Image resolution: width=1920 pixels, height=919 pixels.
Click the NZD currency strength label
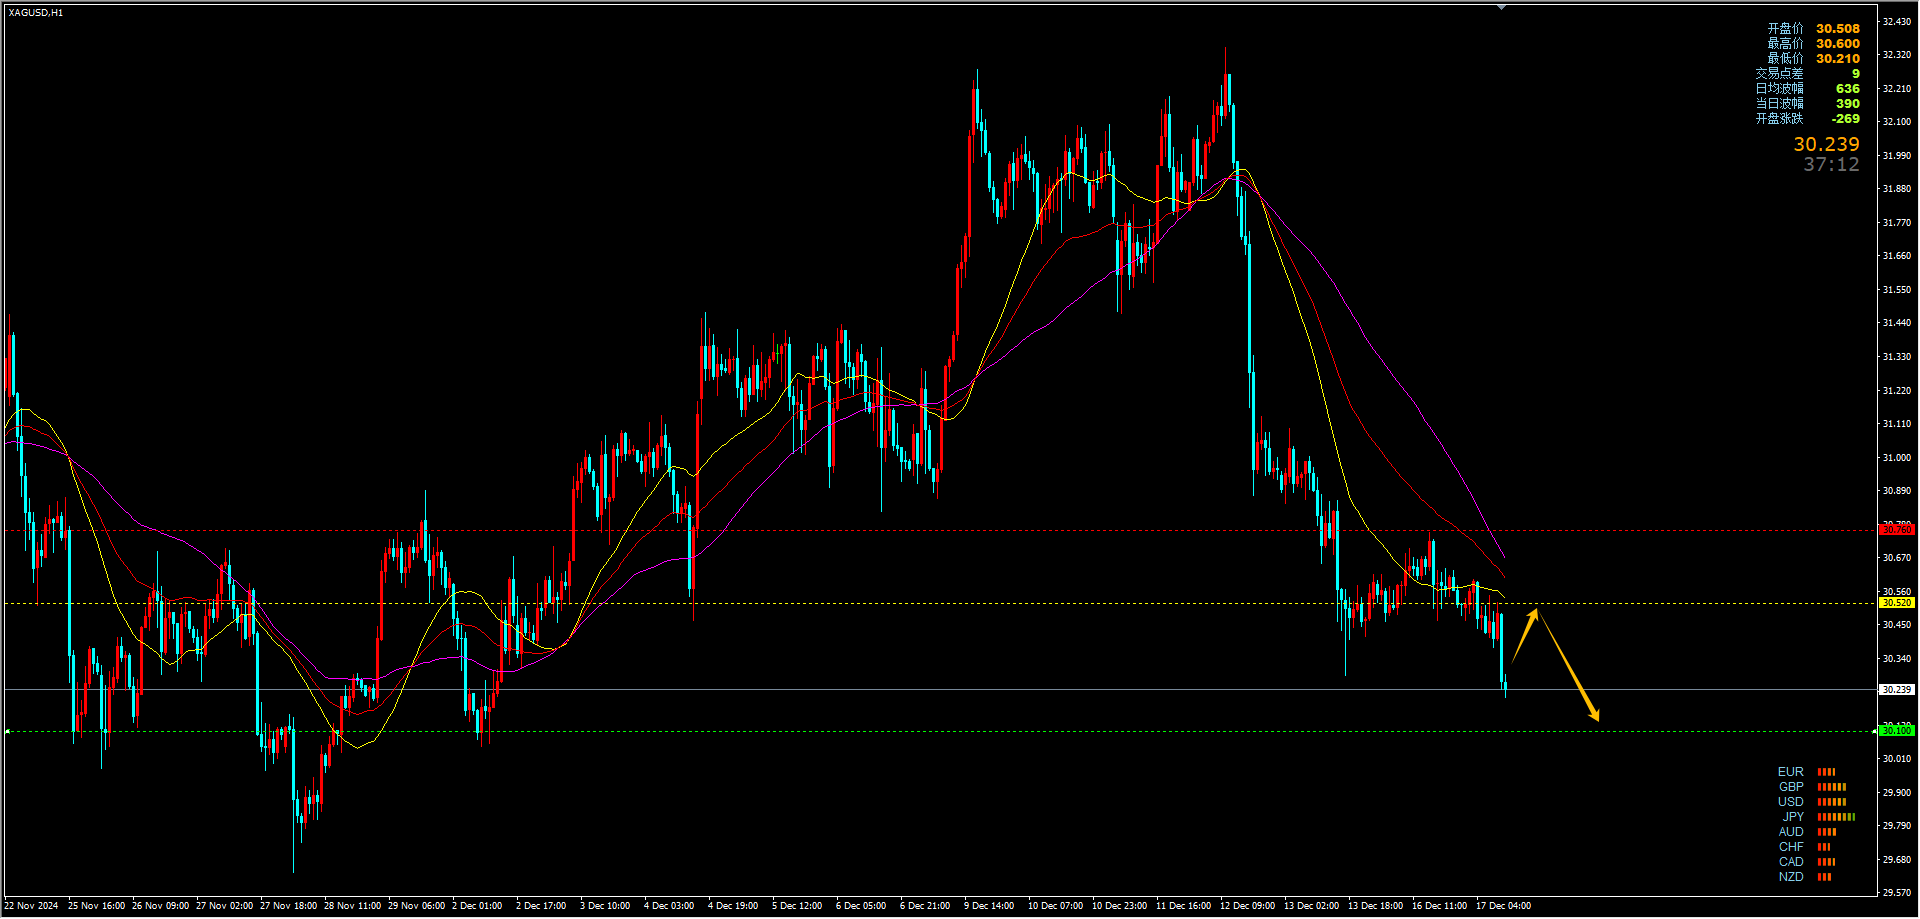[1791, 877]
